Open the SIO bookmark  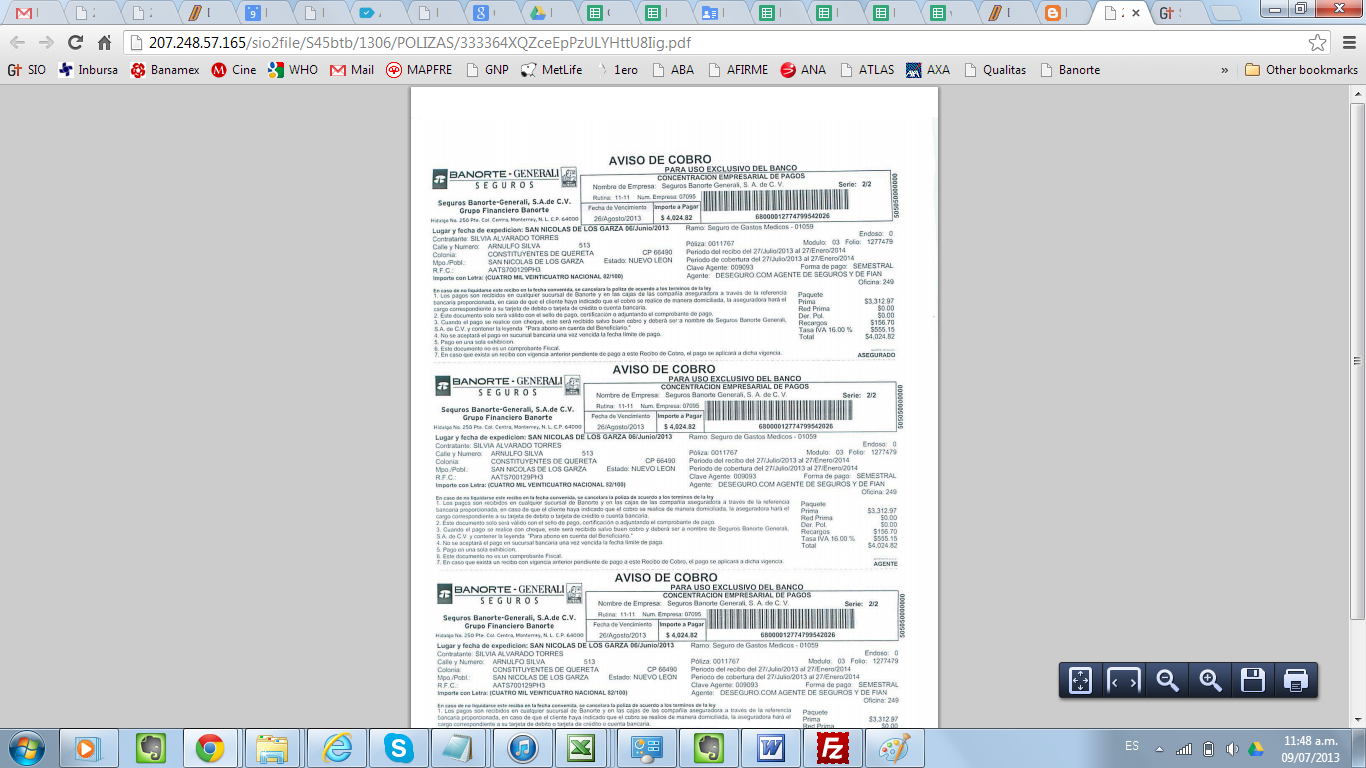(27, 70)
